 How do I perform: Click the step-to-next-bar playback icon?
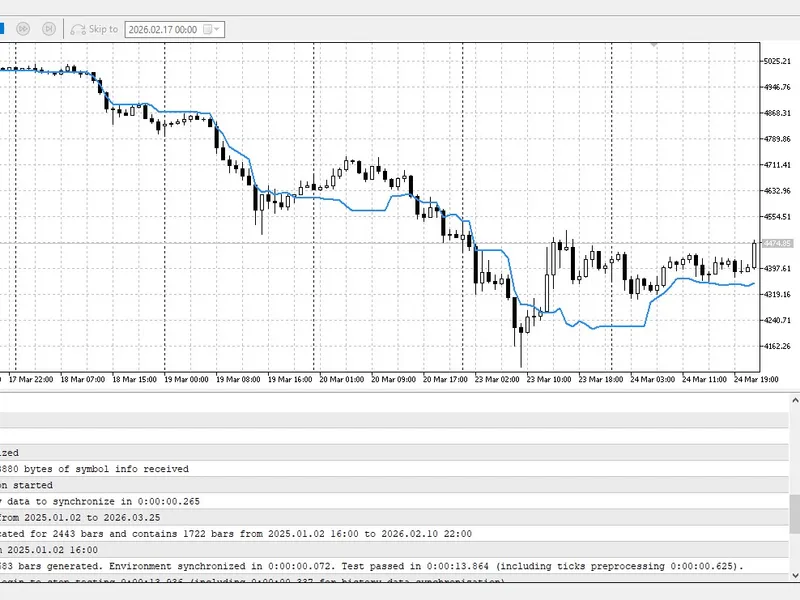point(49,29)
